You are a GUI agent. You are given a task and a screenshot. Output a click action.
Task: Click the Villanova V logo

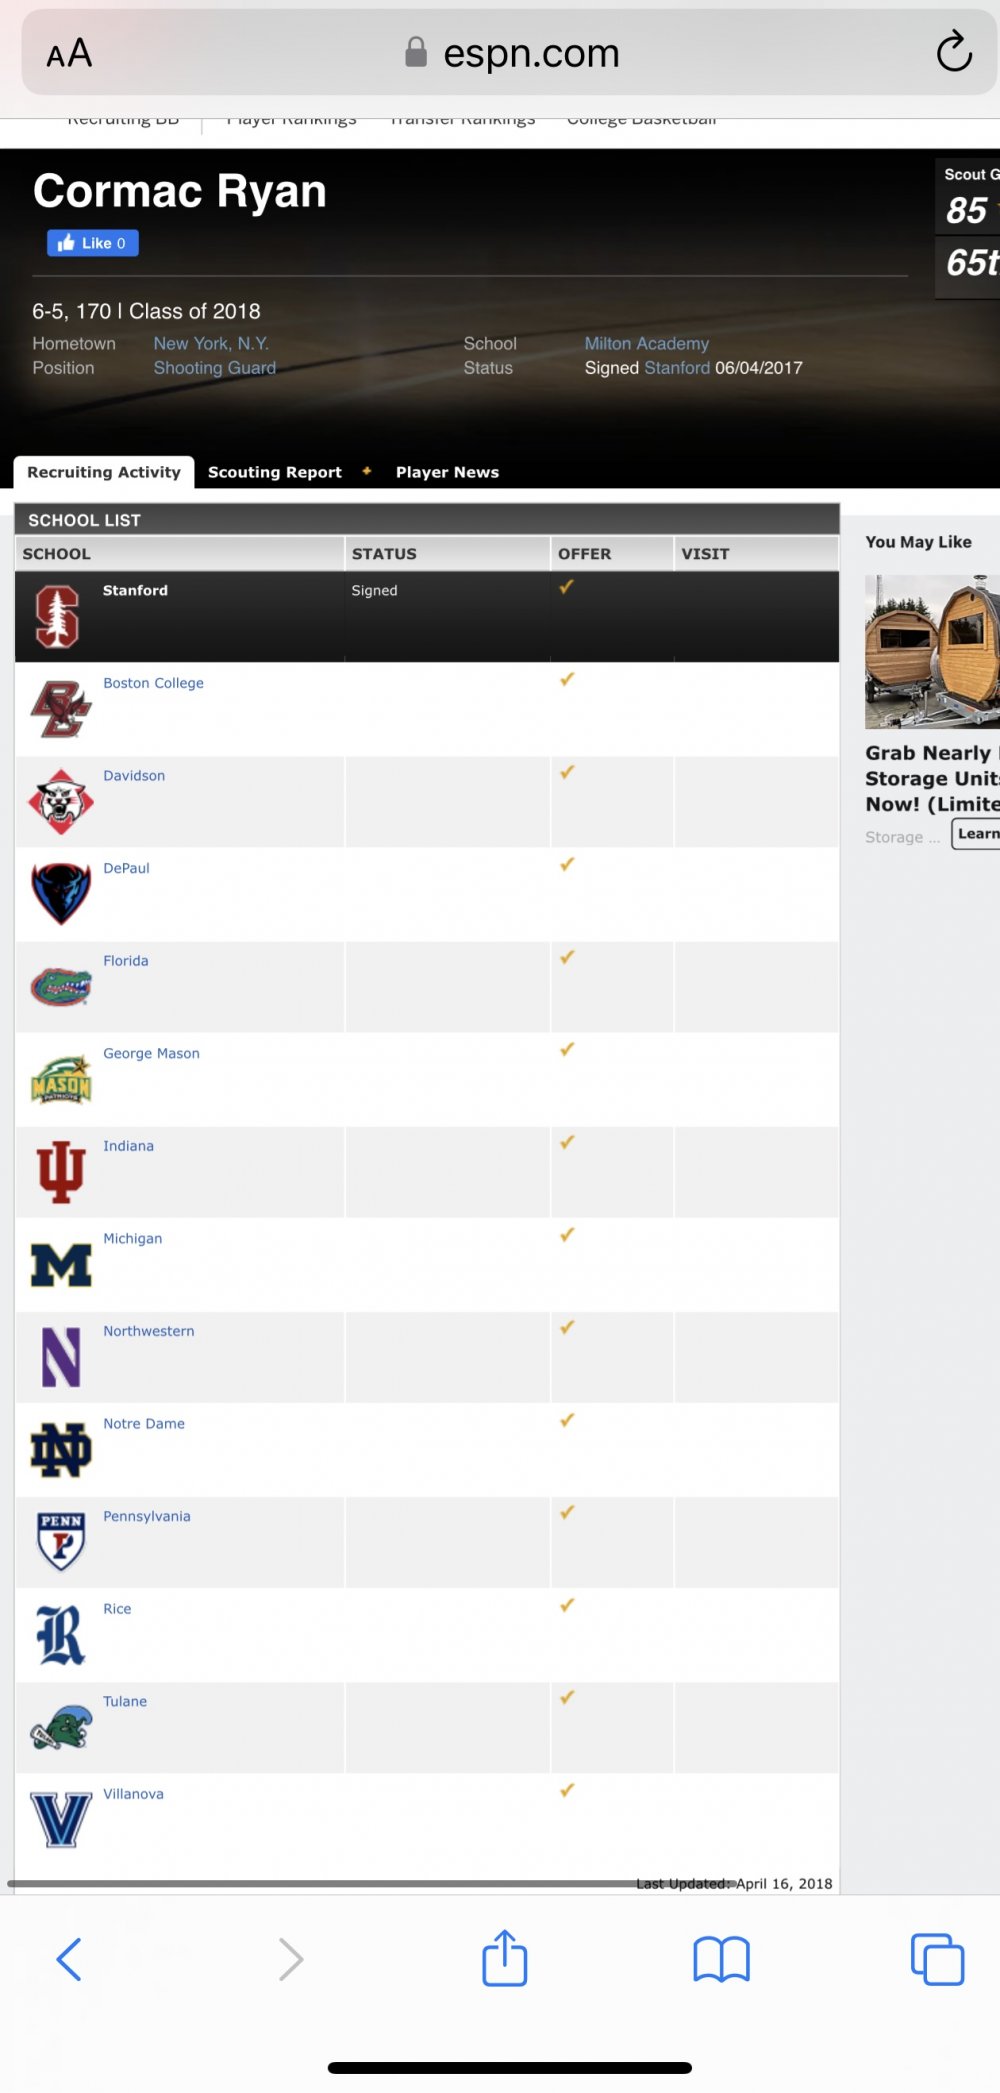(x=61, y=1819)
